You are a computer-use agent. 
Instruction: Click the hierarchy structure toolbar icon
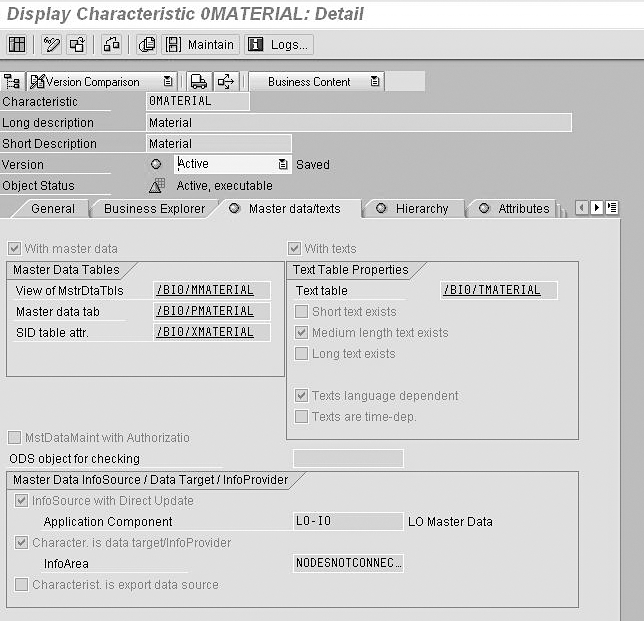pyautogui.click(x=111, y=45)
